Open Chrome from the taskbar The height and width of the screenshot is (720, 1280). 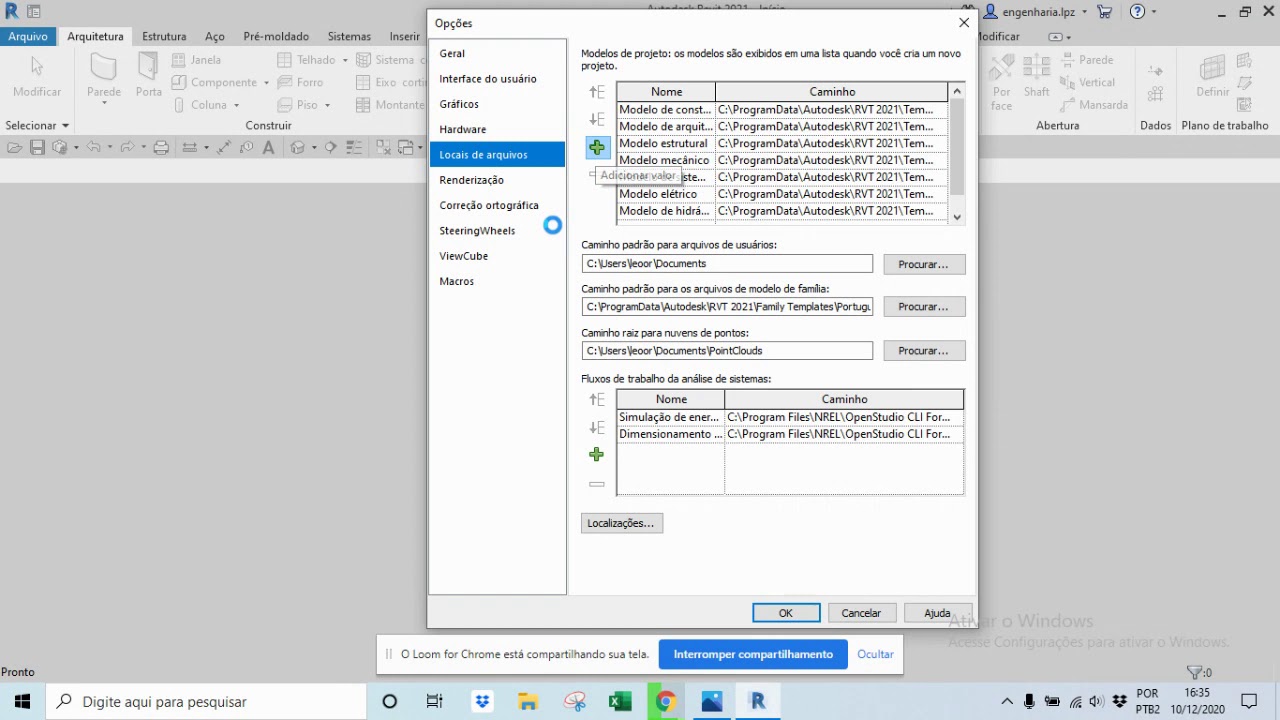[665, 702]
